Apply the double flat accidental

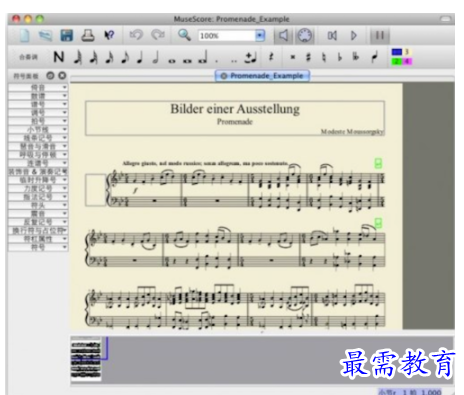(x=356, y=57)
